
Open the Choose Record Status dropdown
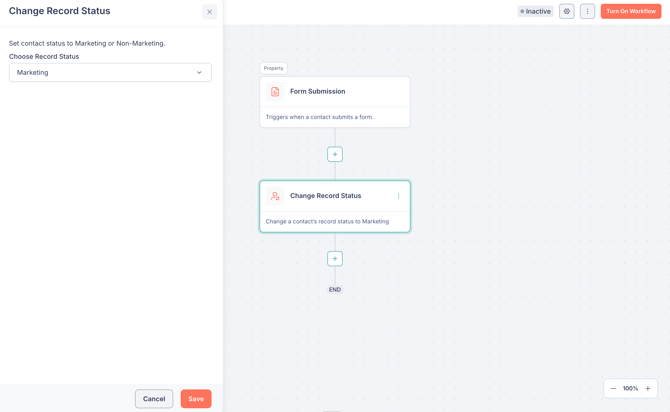[110, 72]
